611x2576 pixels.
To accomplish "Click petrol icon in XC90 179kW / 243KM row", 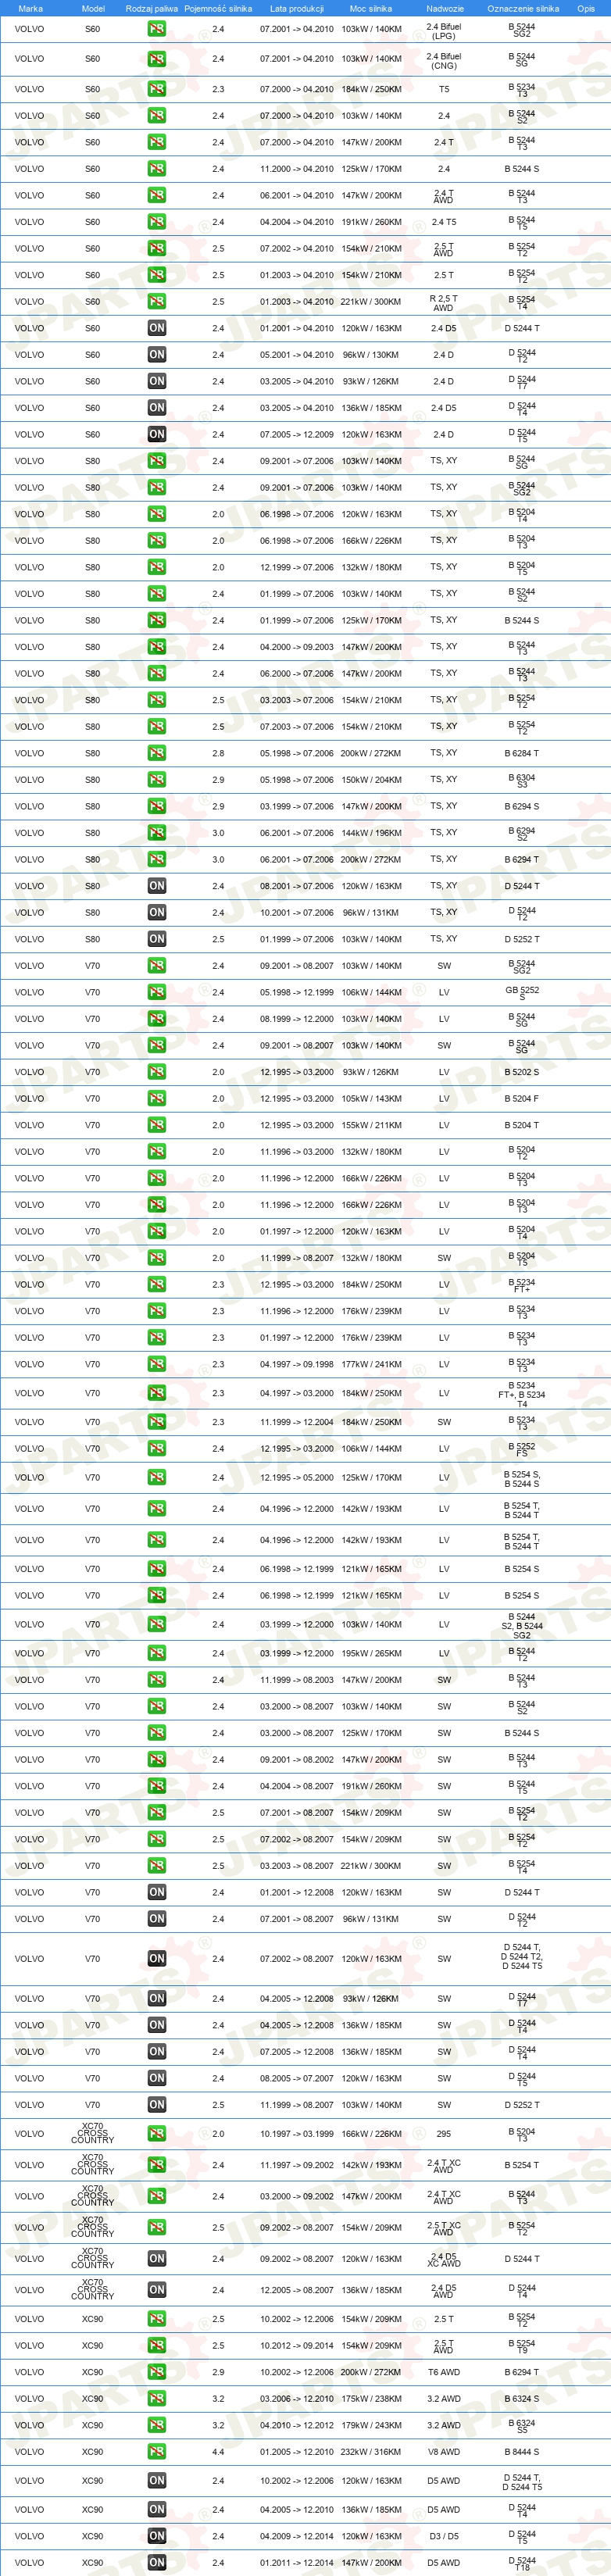I will pos(157,2425).
